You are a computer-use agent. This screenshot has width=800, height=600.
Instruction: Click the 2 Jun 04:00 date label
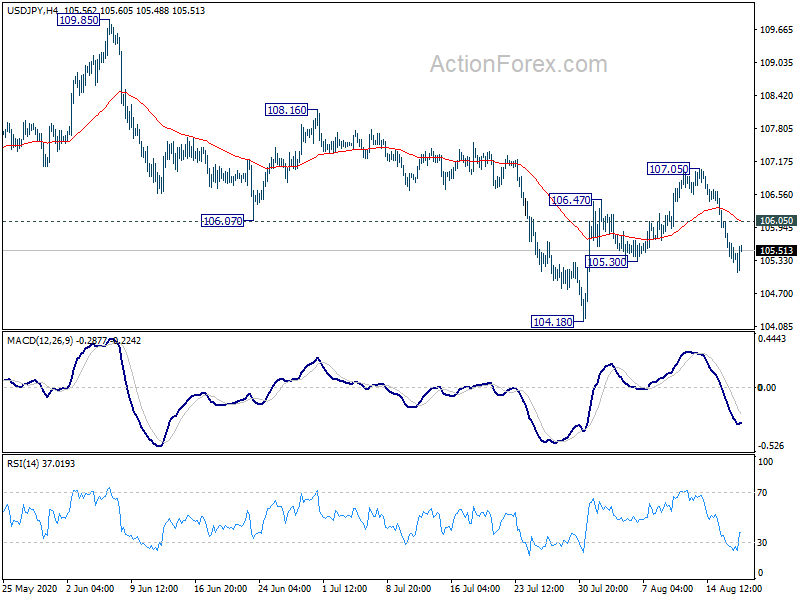[x=90, y=588]
